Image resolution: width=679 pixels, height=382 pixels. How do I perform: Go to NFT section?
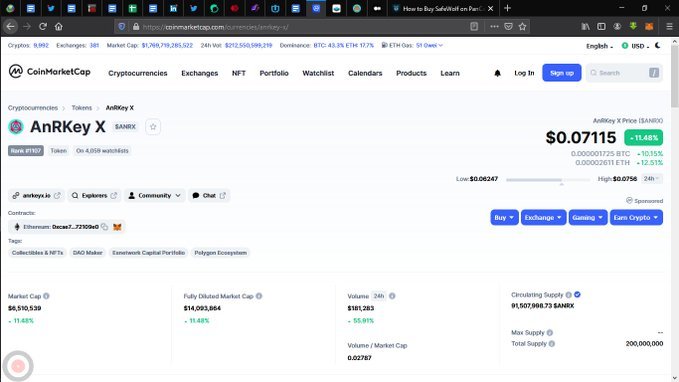tap(239, 73)
